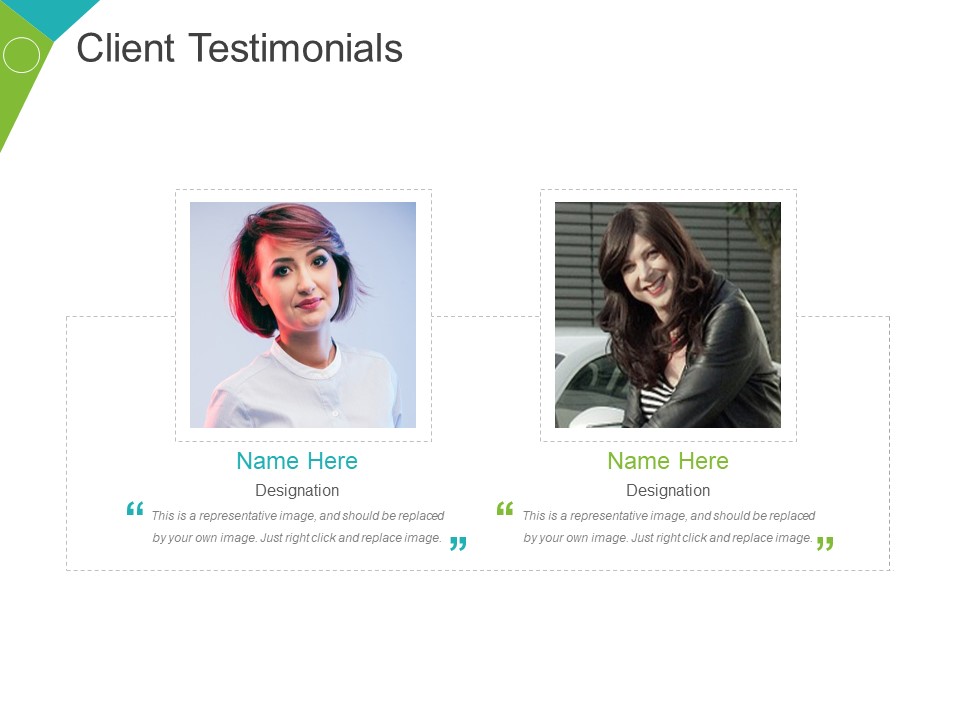This screenshot has height=720, width=960.
Task: Select the photo of the woman in the leather jacket
Action: 668,315
